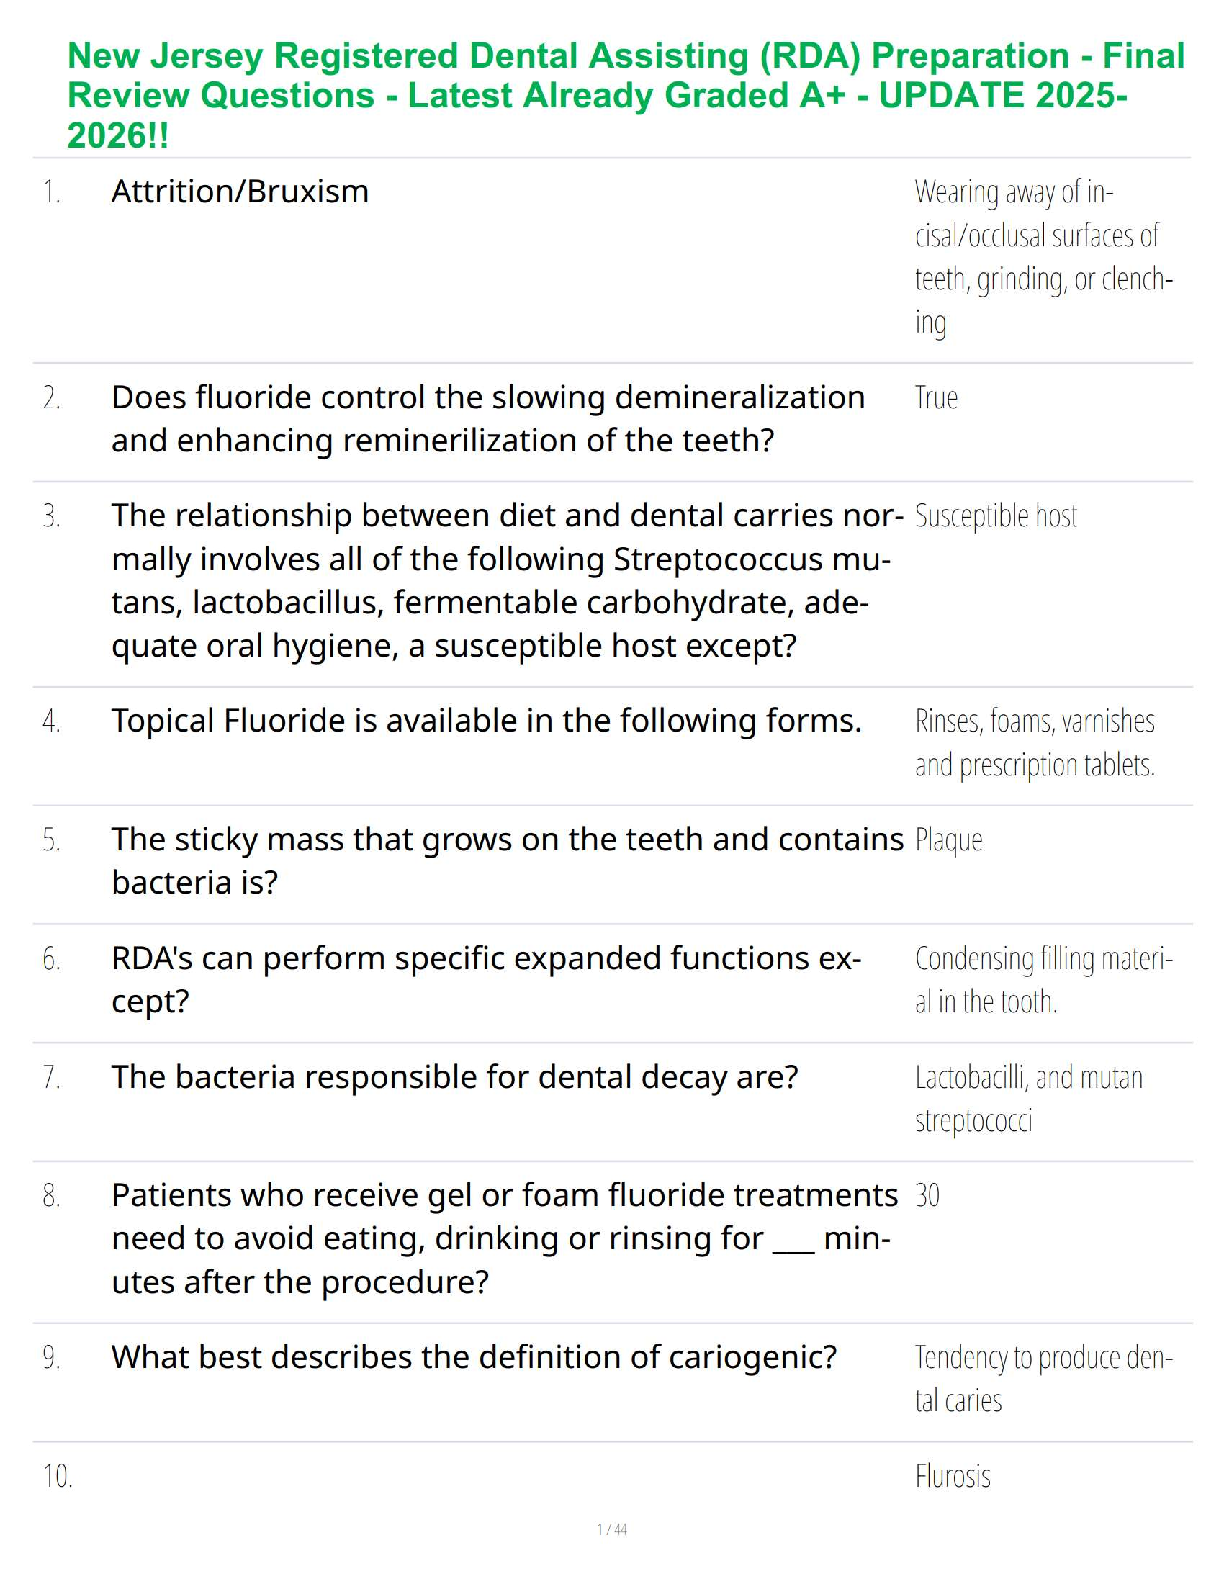Select the "Rinses, foams, varnishes" answer
Viewport: 1224px width, 1584px height.
tap(1034, 743)
